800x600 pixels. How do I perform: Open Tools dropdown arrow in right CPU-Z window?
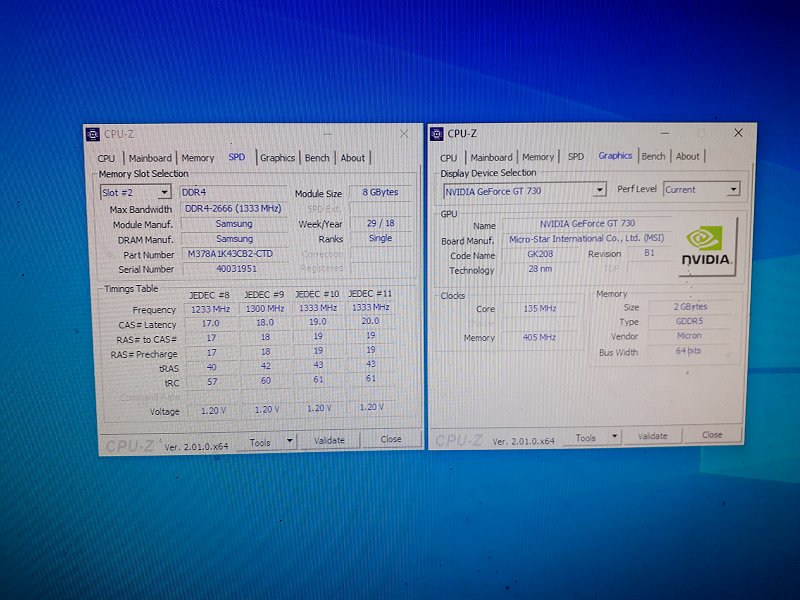pyautogui.click(x=614, y=436)
